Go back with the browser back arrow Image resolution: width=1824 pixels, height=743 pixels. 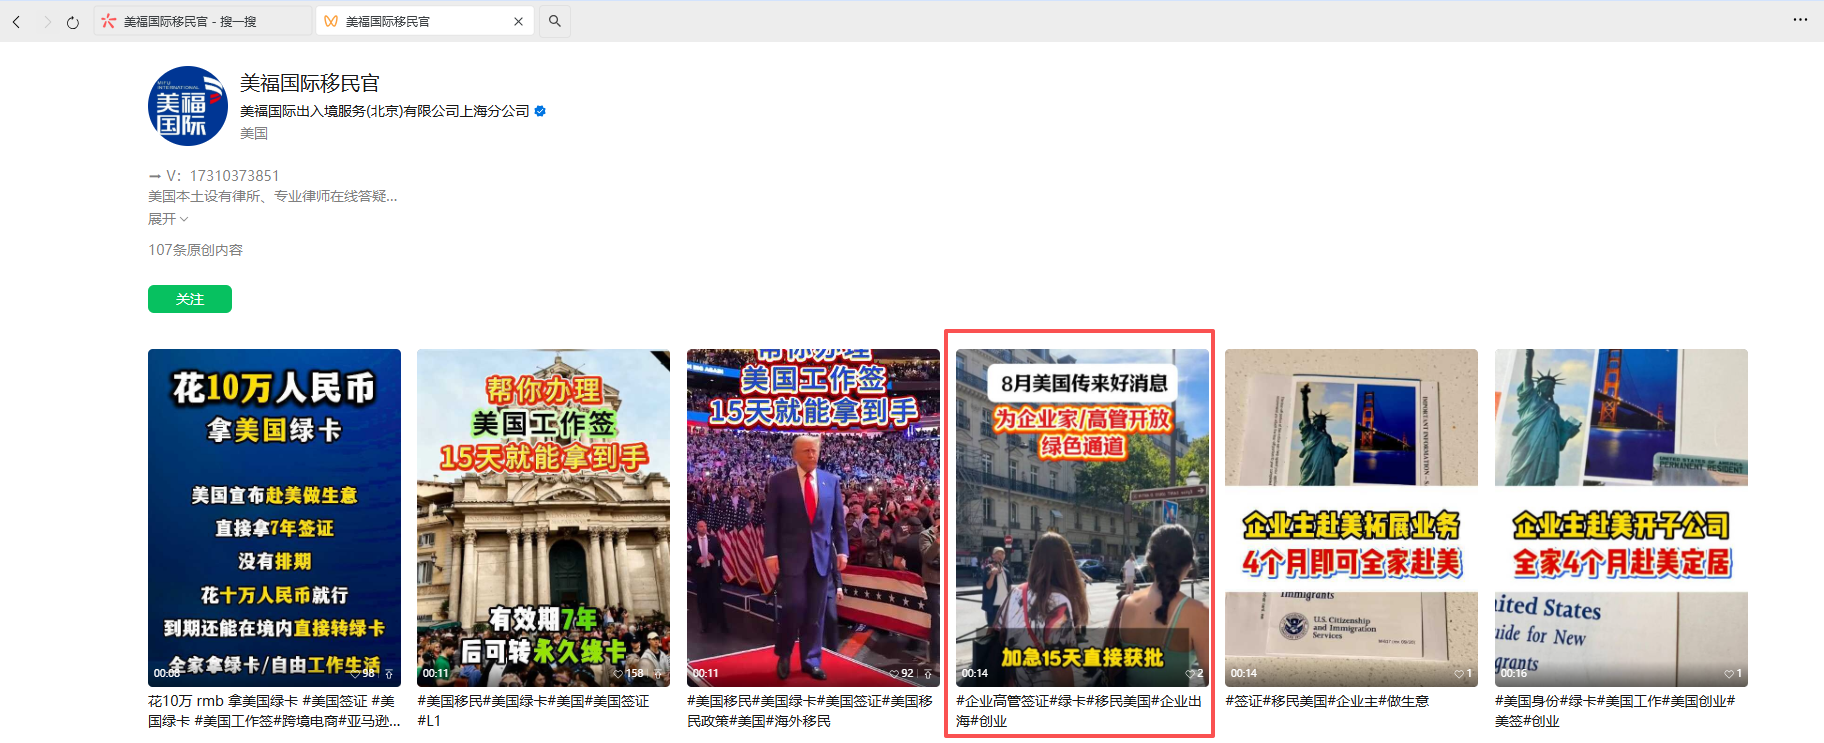(16, 21)
